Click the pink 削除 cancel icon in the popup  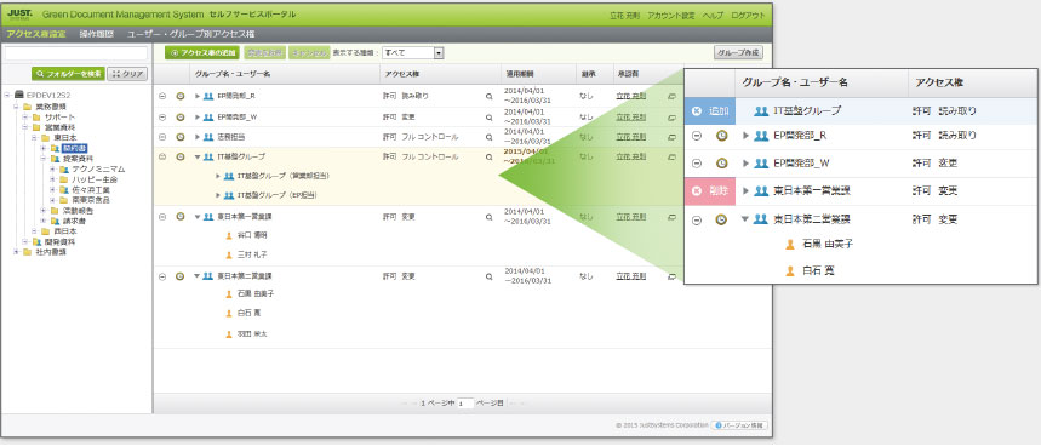tap(697, 191)
